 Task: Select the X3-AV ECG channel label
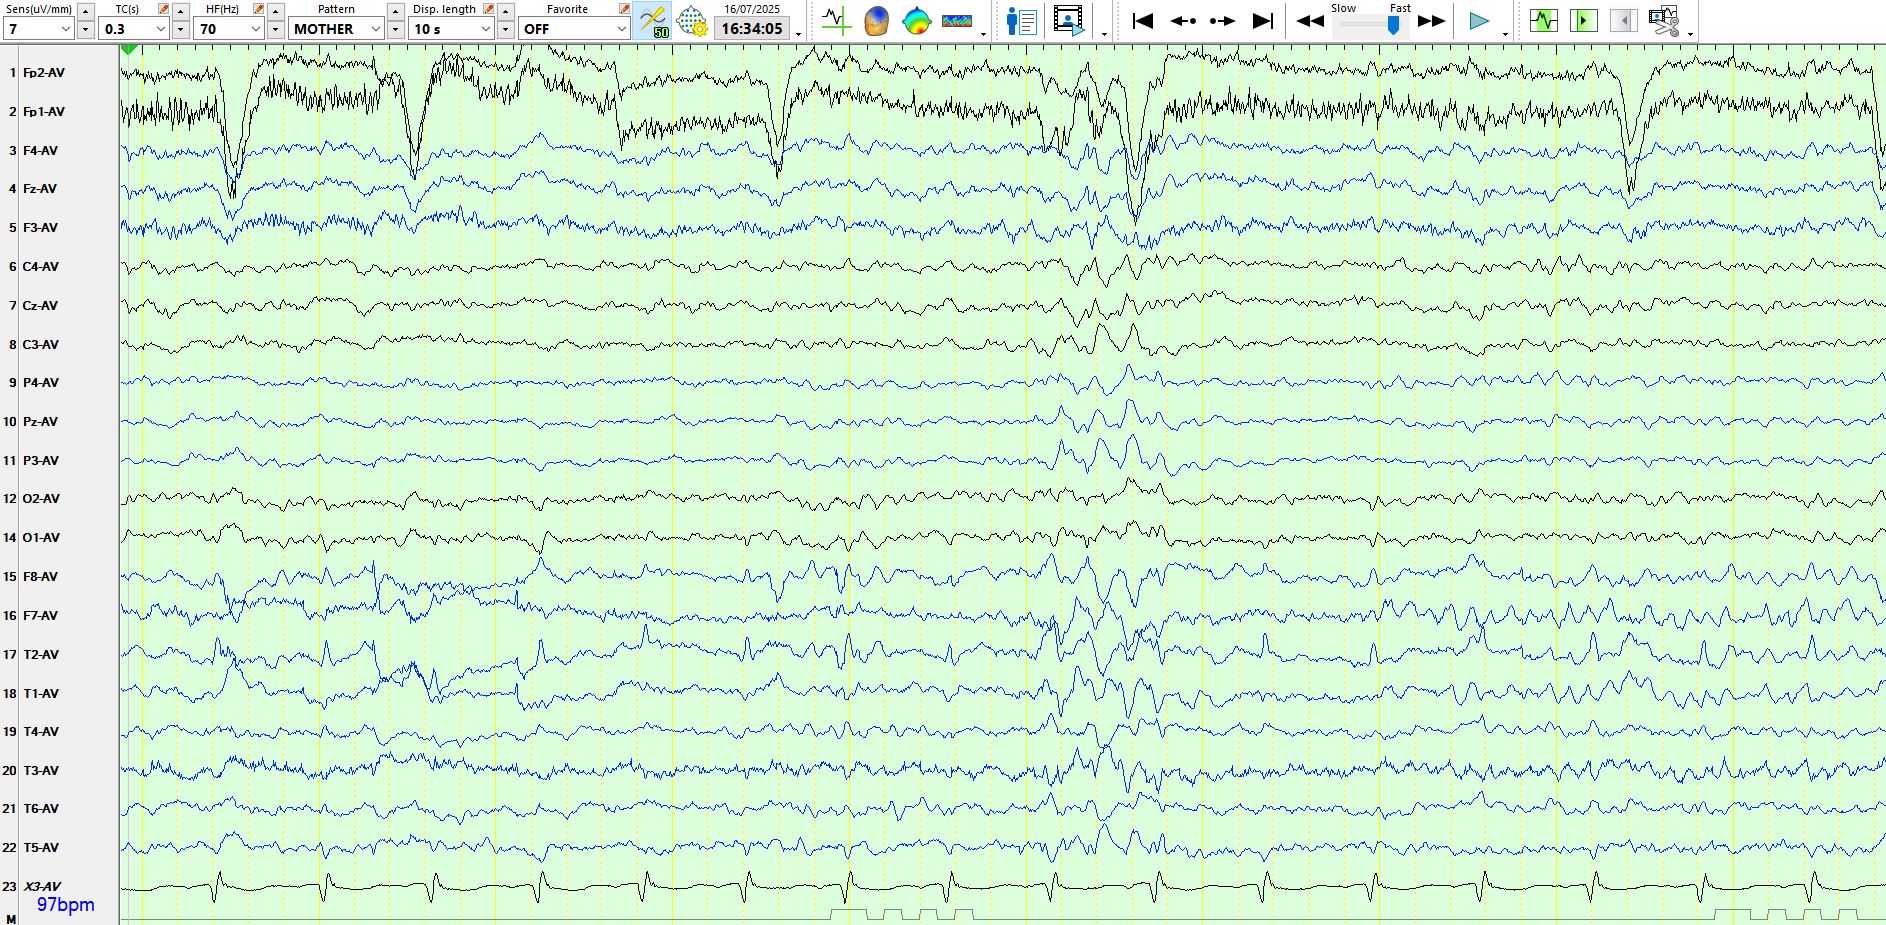[42, 887]
